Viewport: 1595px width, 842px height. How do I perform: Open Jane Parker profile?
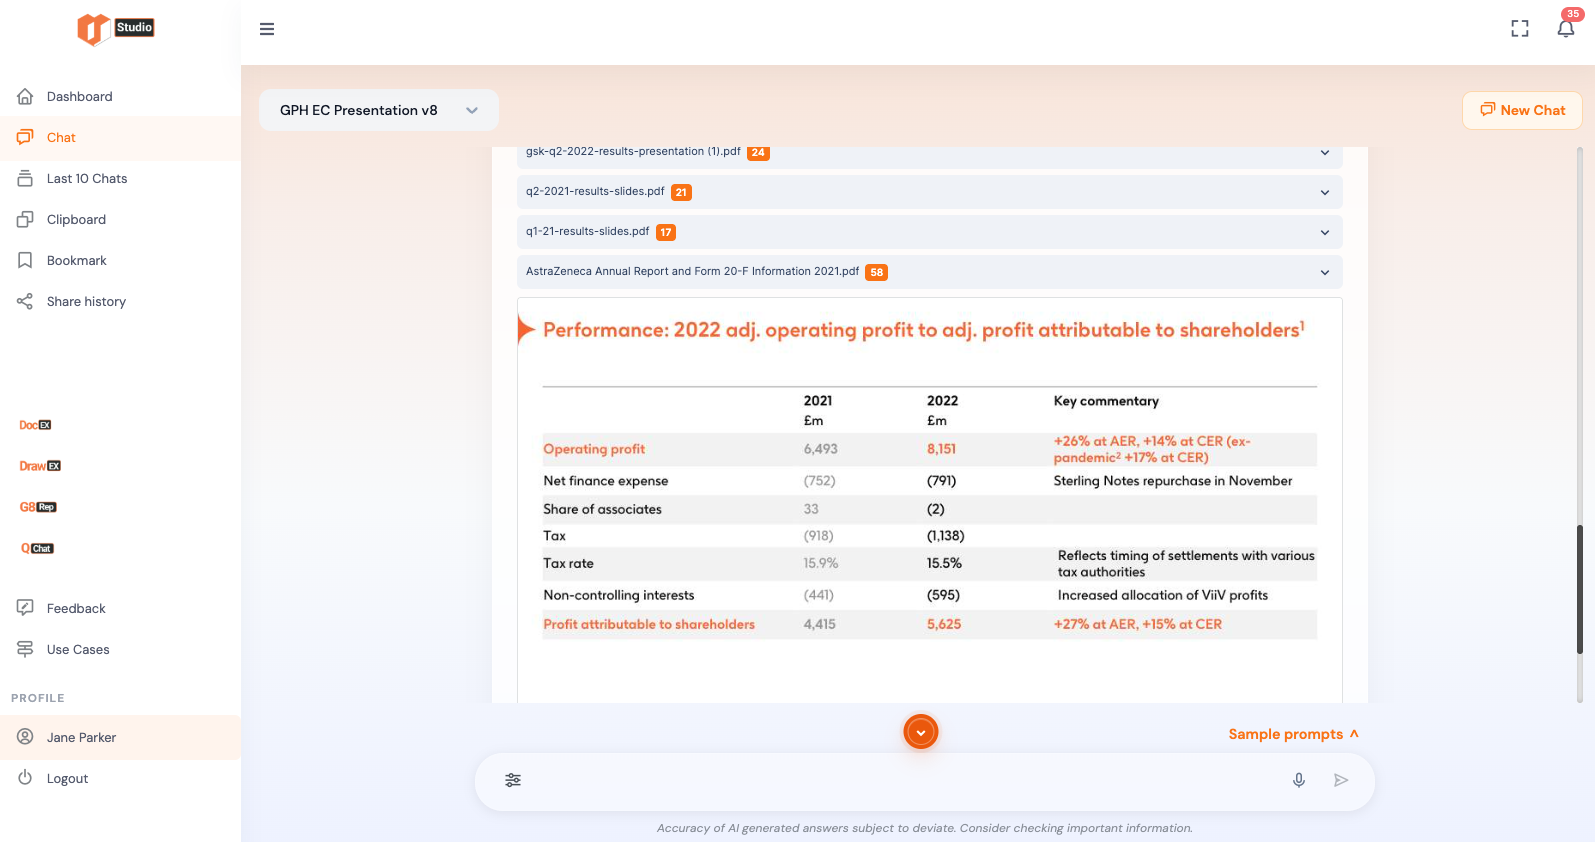pyautogui.click(x=120, y=738)
